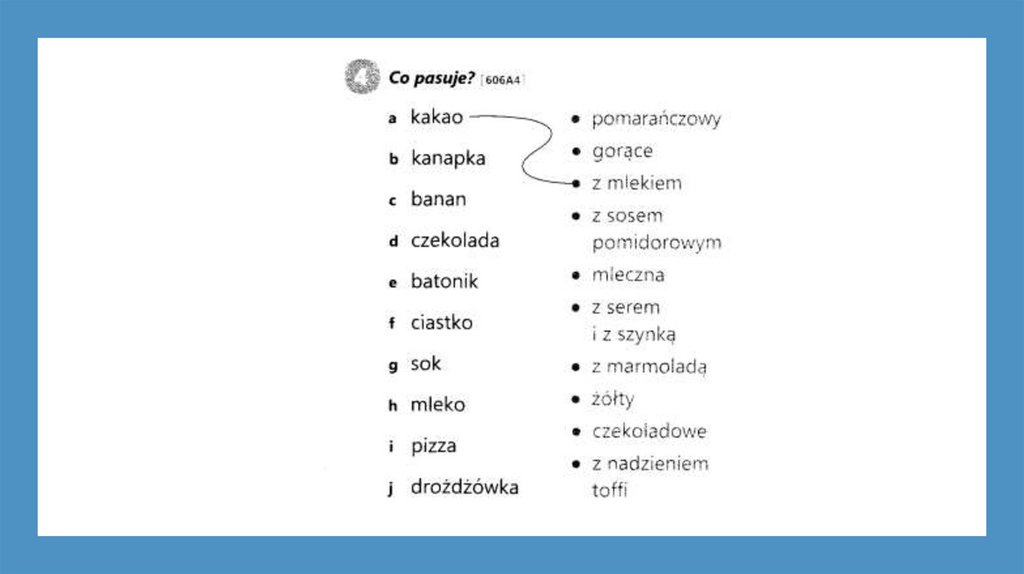Viewport: 1024px width, 574px height.
Task: Select the phrase "z sosem pomidorowym"
Action: [655, 229]
